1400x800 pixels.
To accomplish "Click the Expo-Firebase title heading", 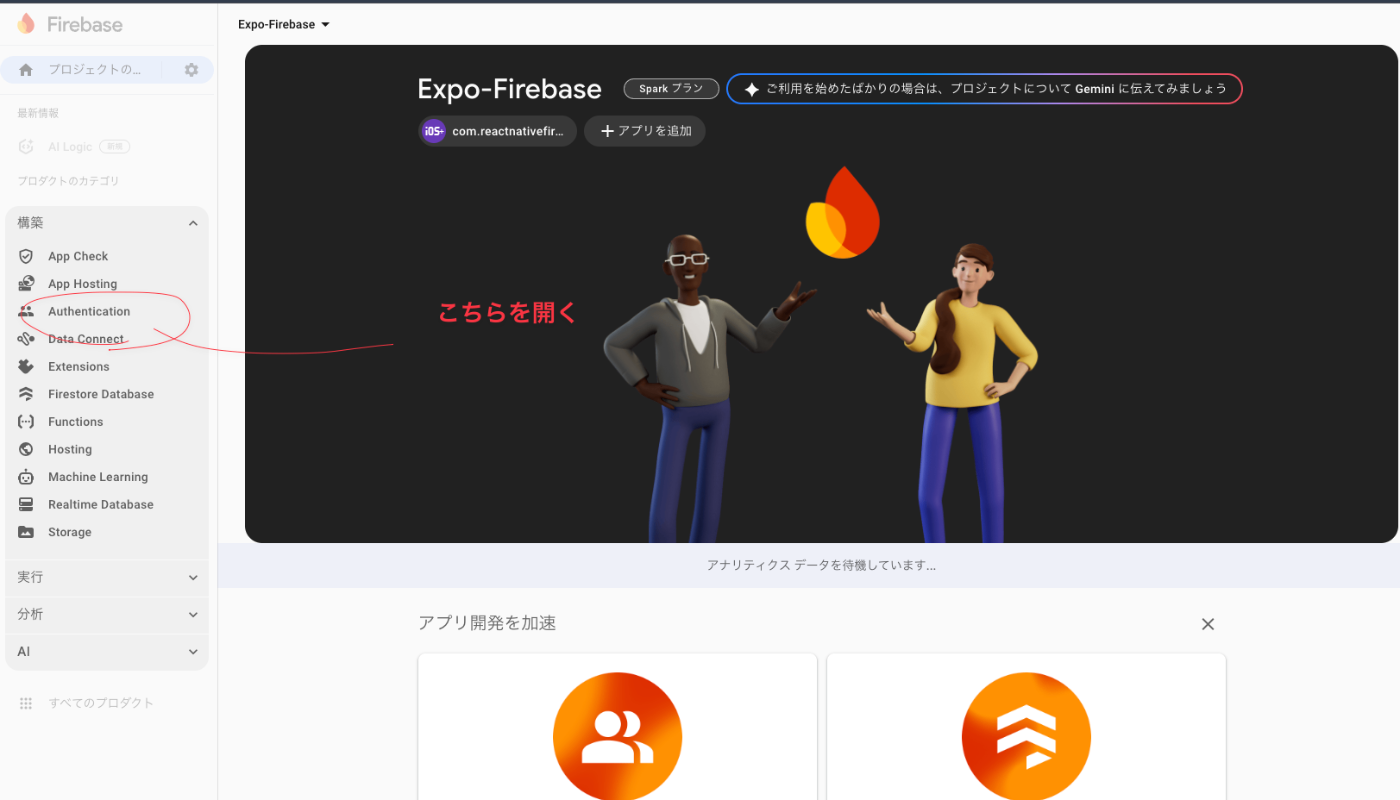I will point(510,89).
